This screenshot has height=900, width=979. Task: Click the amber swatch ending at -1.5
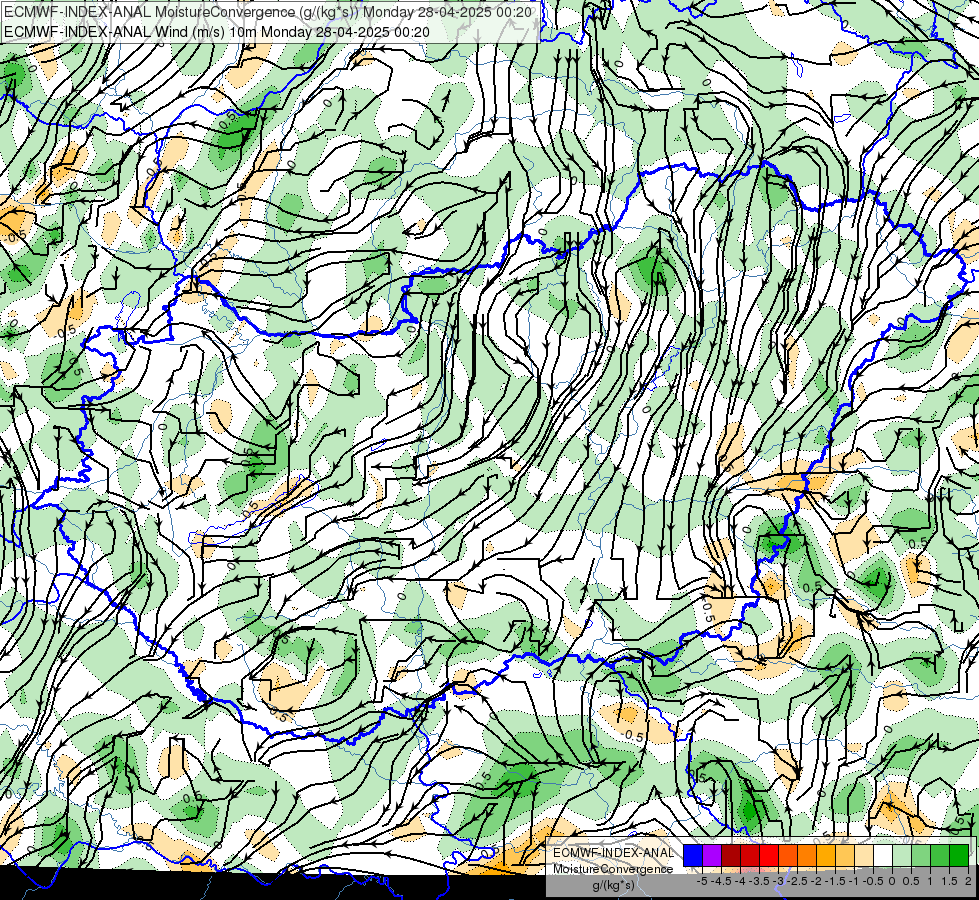pyautogui.click(x=826, y=855)
